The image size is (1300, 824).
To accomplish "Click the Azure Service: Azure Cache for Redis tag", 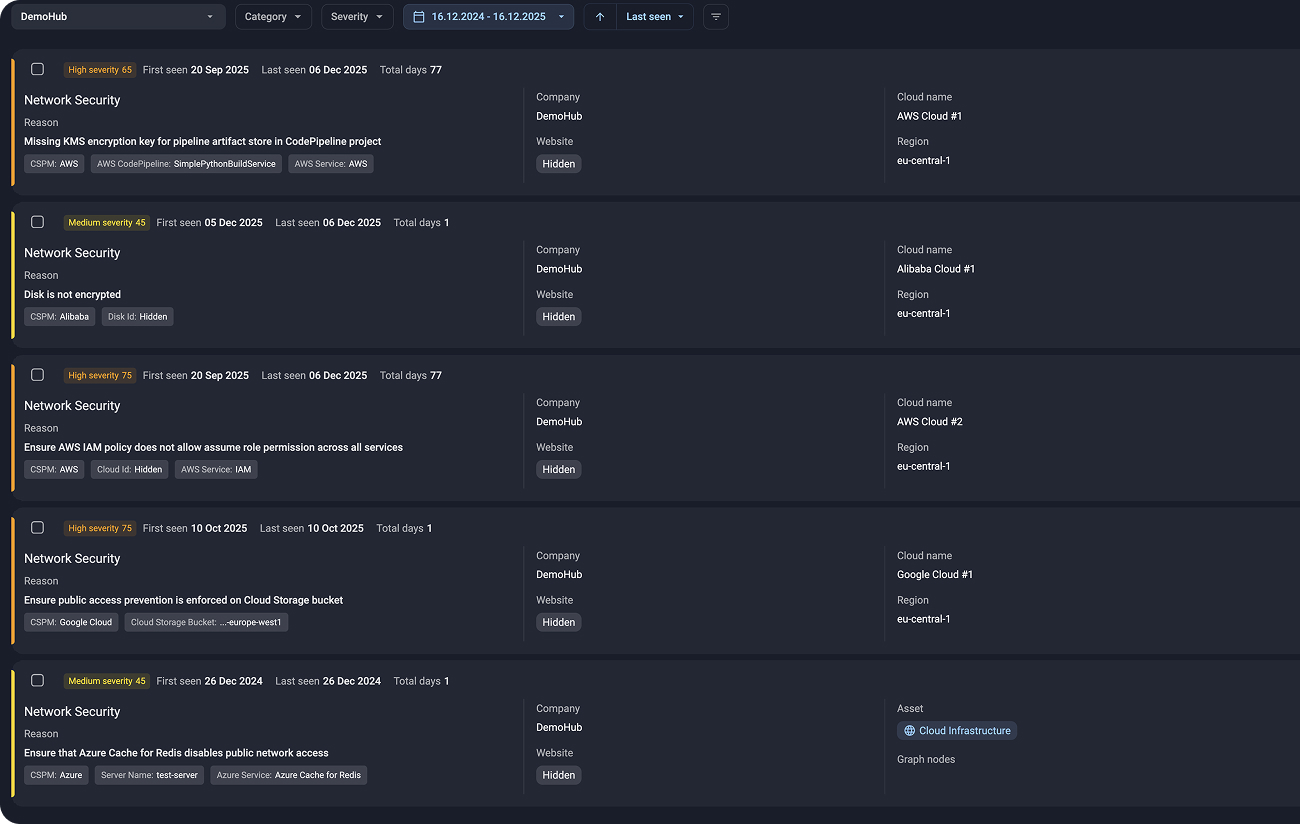I will pos(288,775).
